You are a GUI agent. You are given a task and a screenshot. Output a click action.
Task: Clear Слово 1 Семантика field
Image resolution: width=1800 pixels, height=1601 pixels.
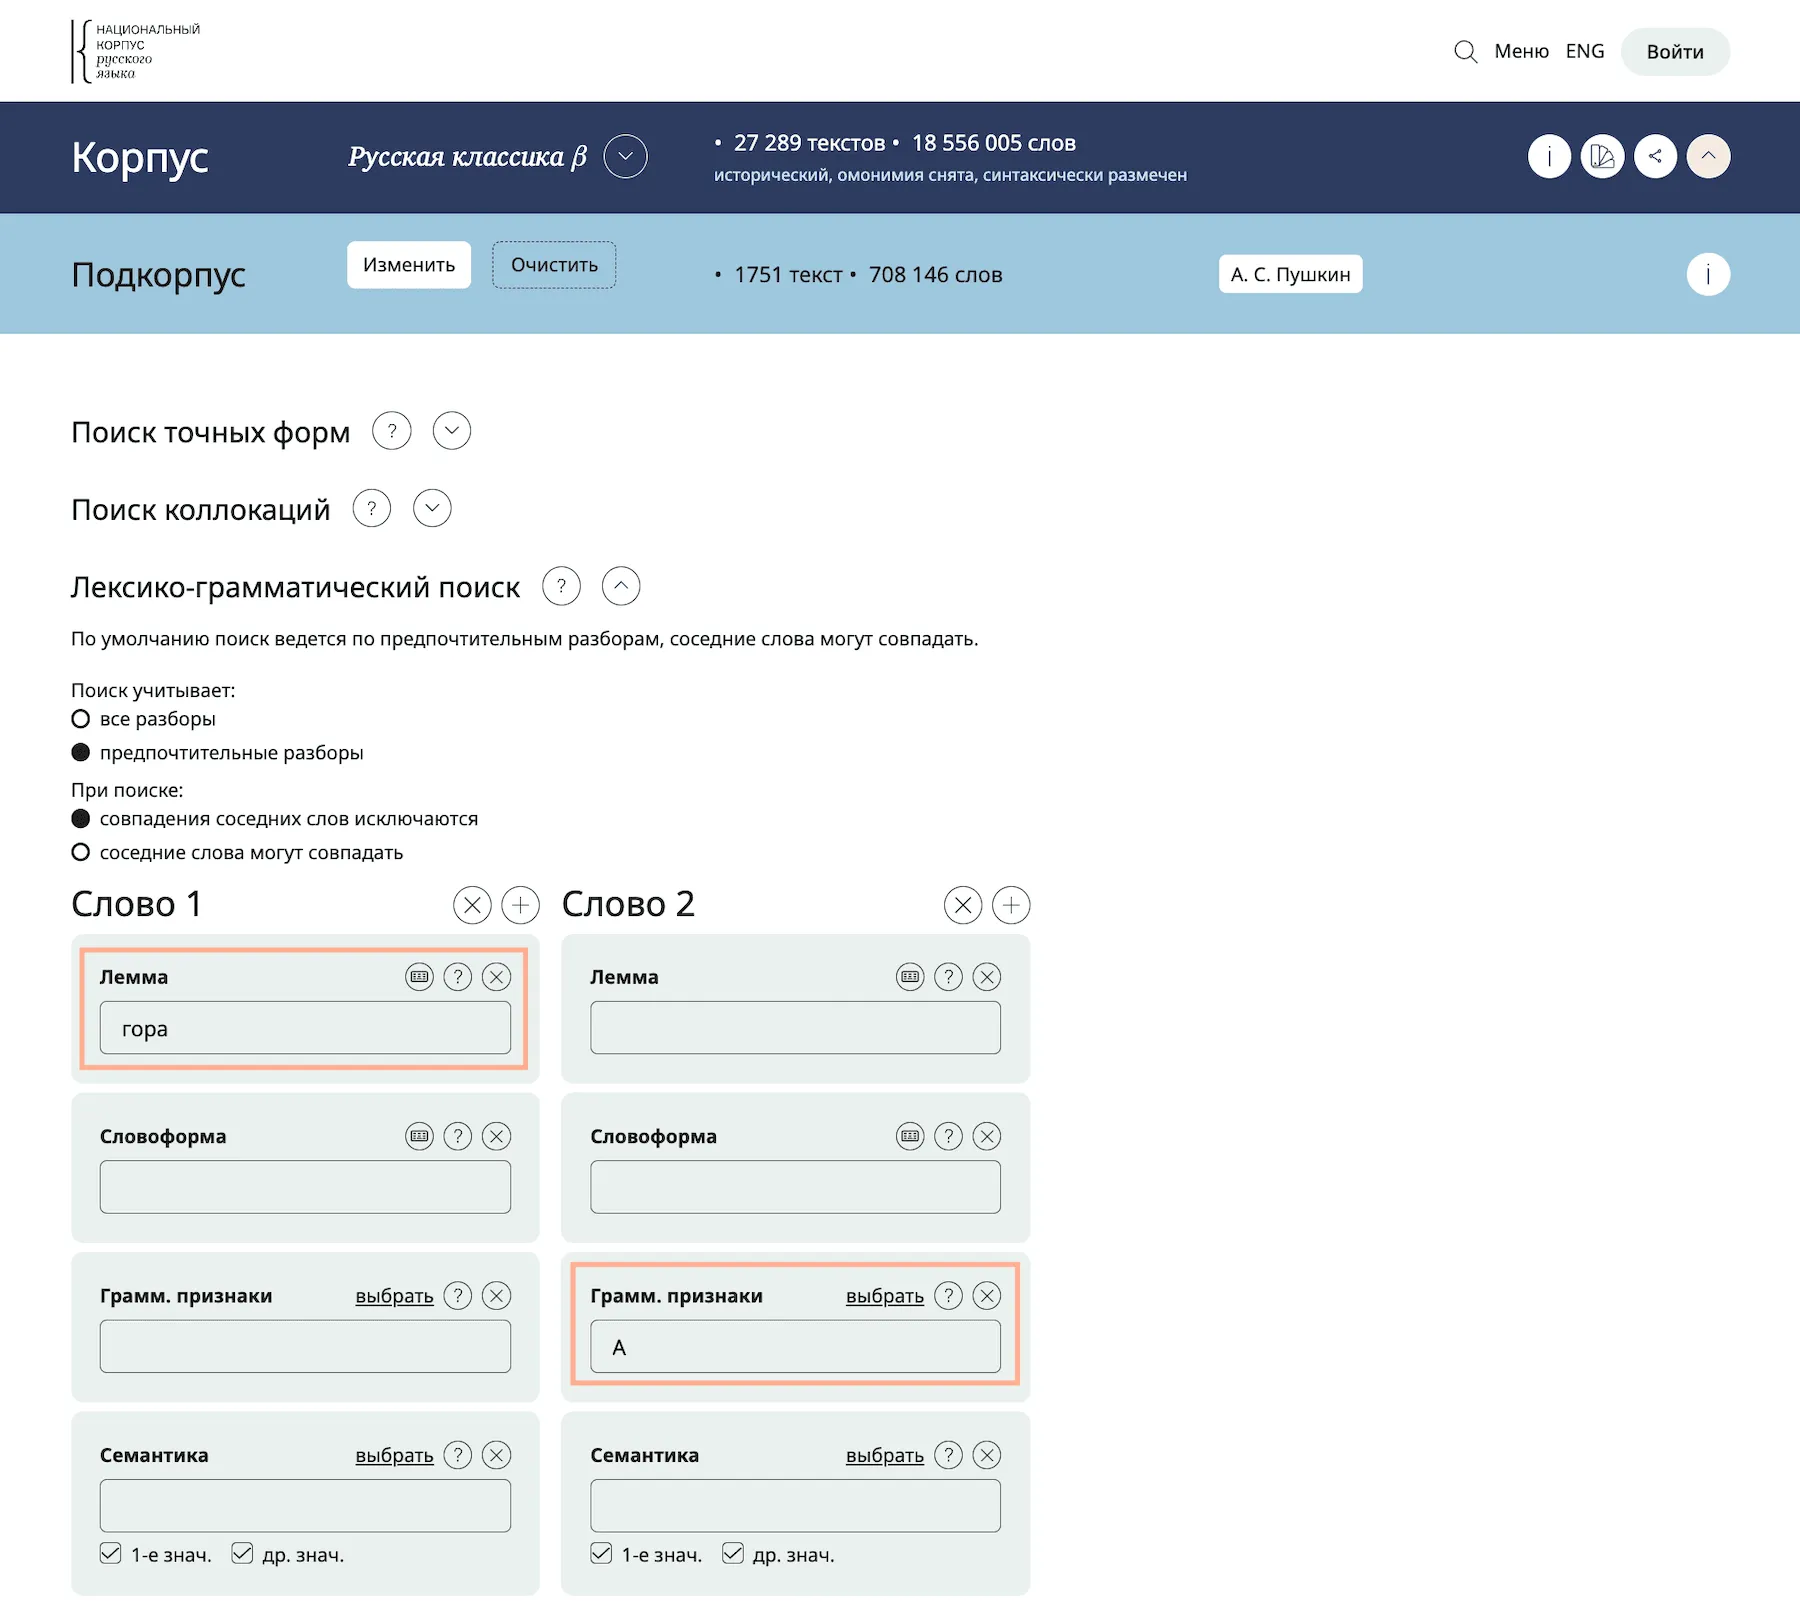point(497,1455)
